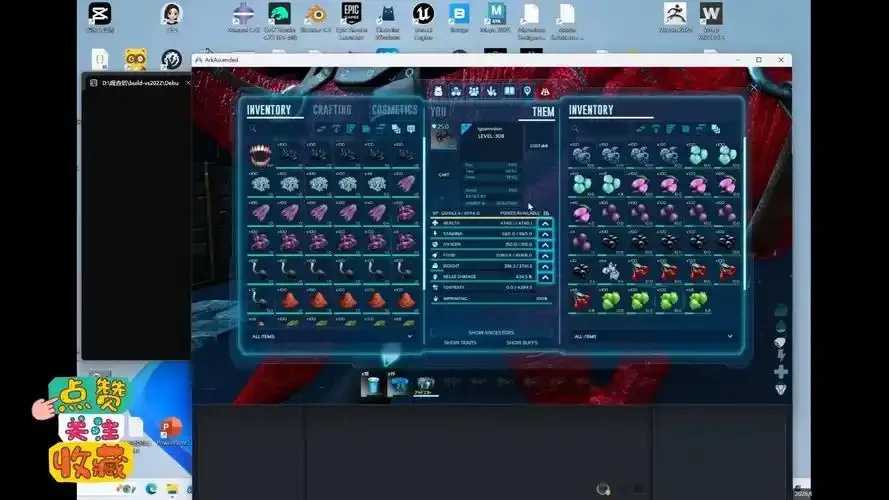The height and width of the screenshot is (500, 889).
Task: Click the right panel Inventory heading tab
Action: click(x=591, y=110)
